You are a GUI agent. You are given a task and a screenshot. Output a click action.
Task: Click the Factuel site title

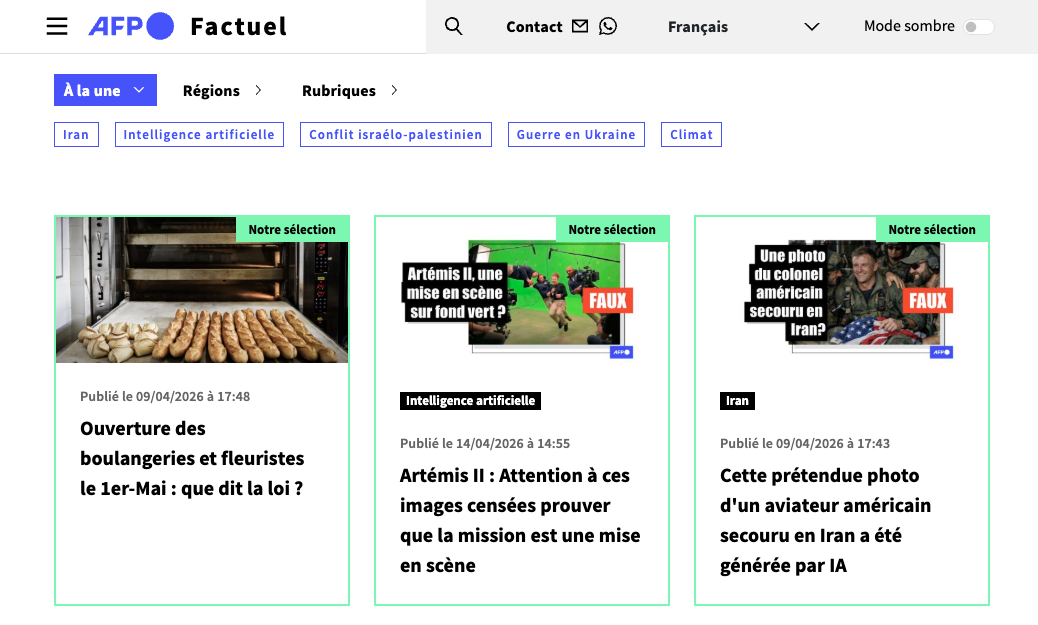click(x=238, y=26)
